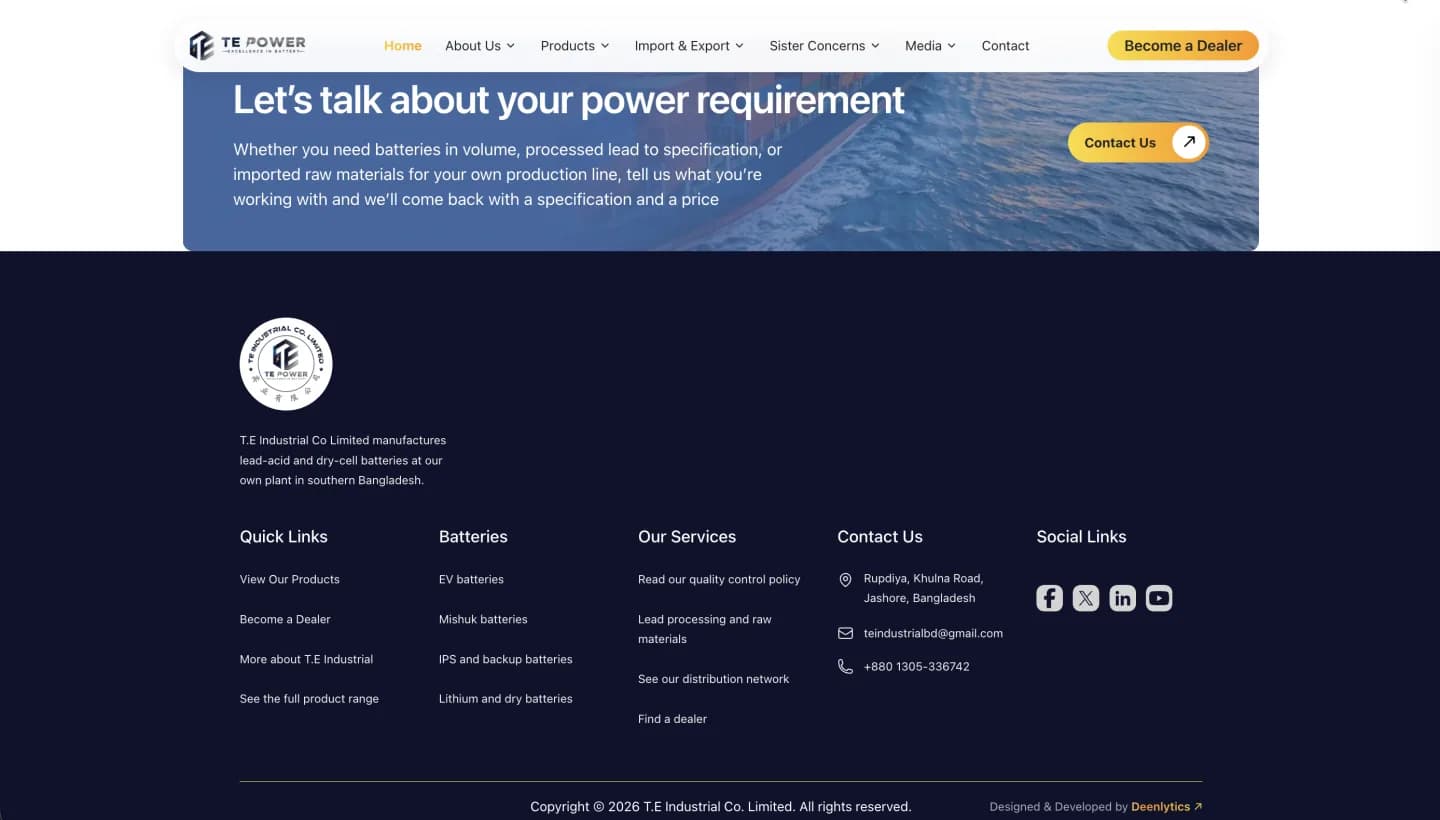Screen dimensions: 1440x820
Task: Go to the Home nav item
Action: pyautogui.click(x=403, y=46)
